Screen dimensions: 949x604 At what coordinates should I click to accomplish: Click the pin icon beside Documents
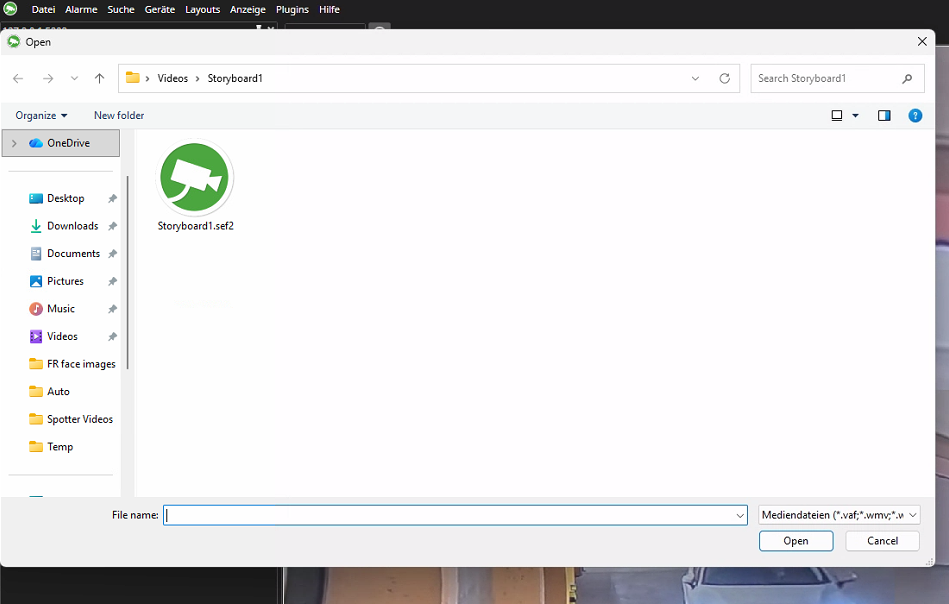(x=112, y=254)
